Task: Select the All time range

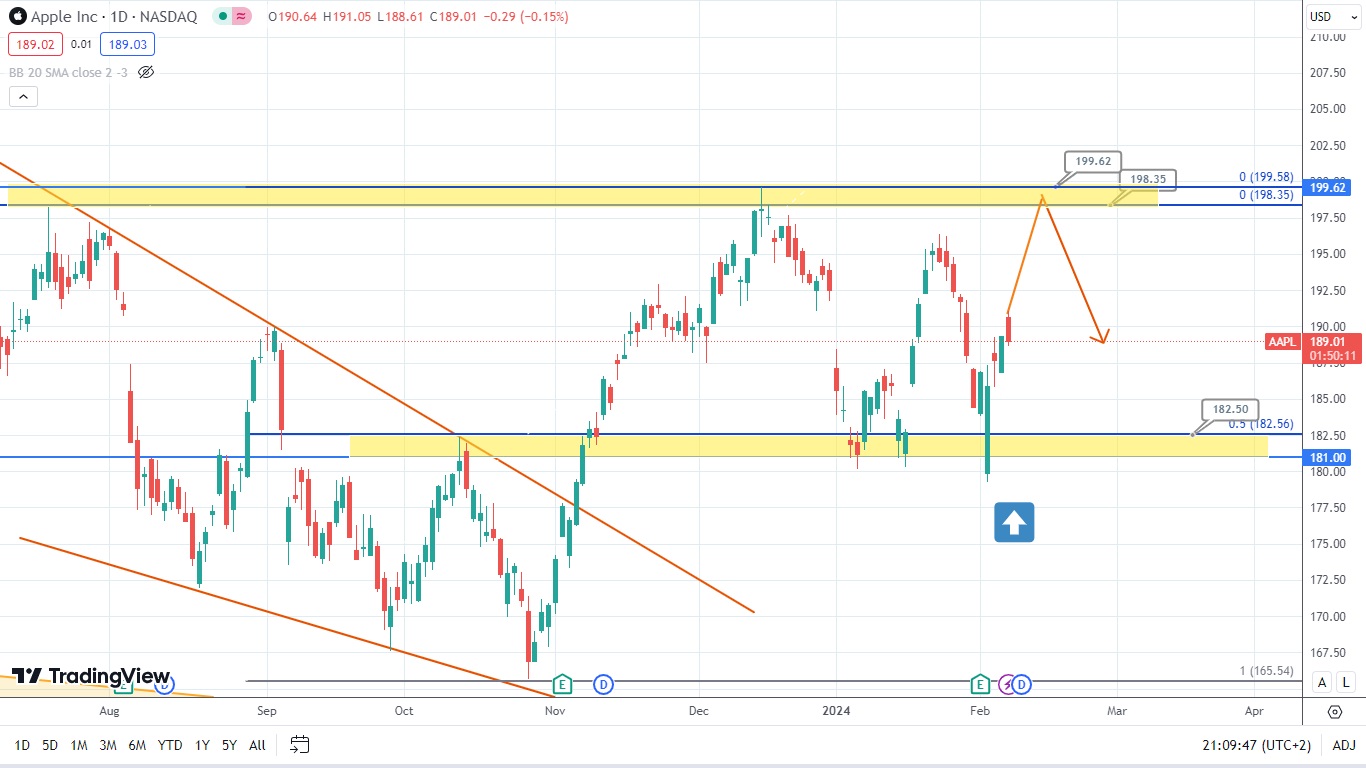Action: 257,745
